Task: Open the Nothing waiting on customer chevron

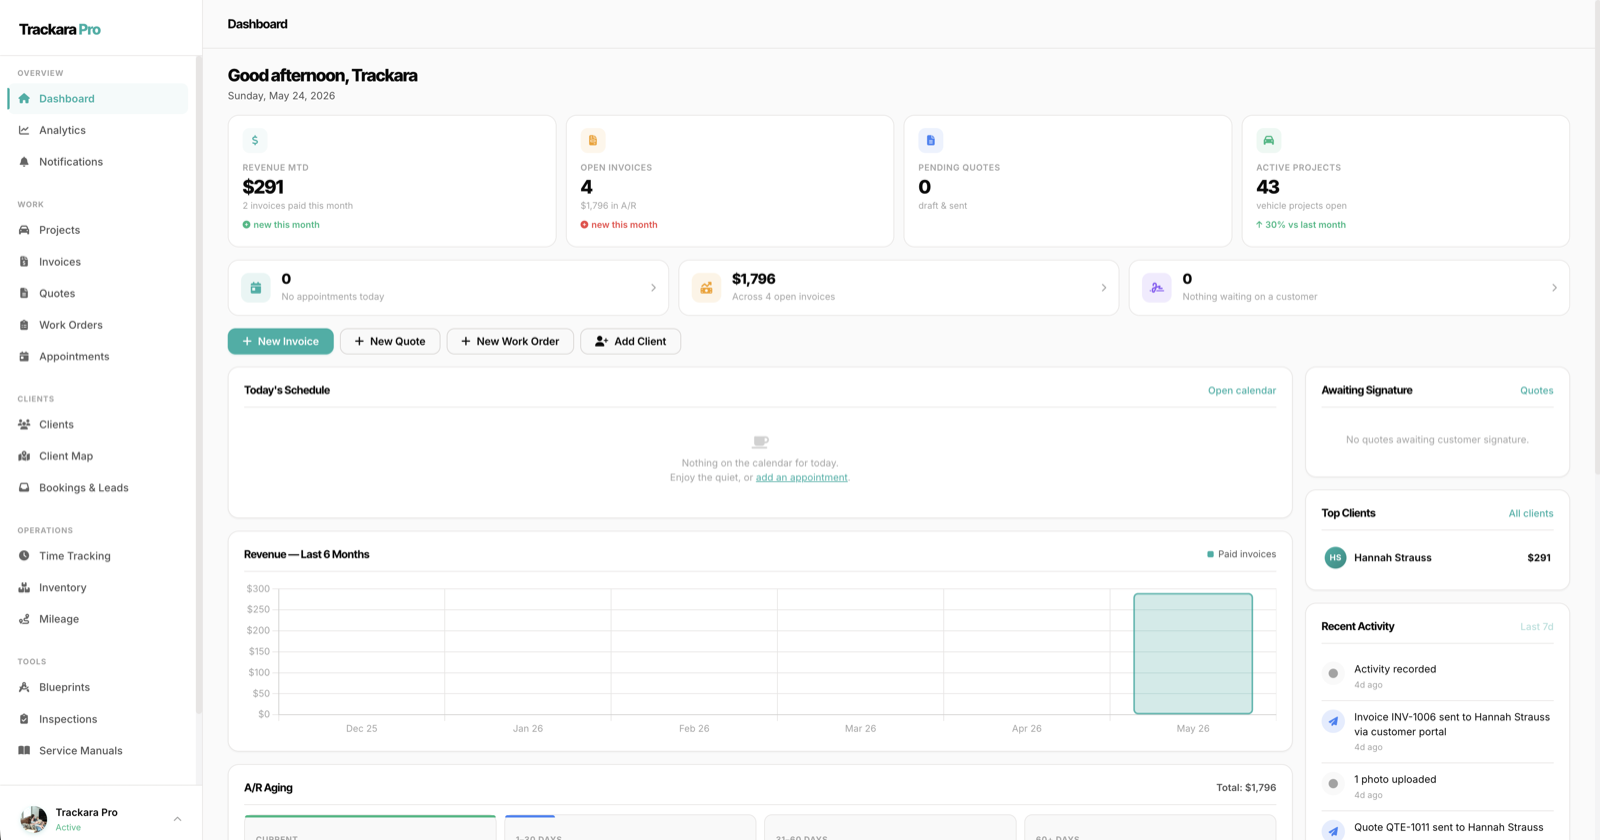Action: tap(1554, 288)
